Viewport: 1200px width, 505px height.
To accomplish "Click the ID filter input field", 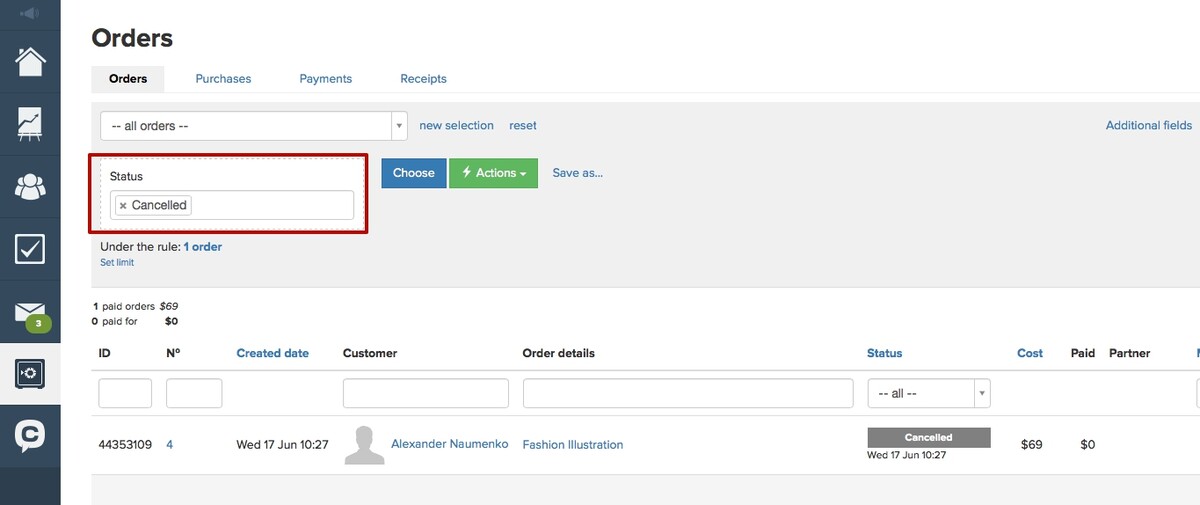I will (125, 393).
